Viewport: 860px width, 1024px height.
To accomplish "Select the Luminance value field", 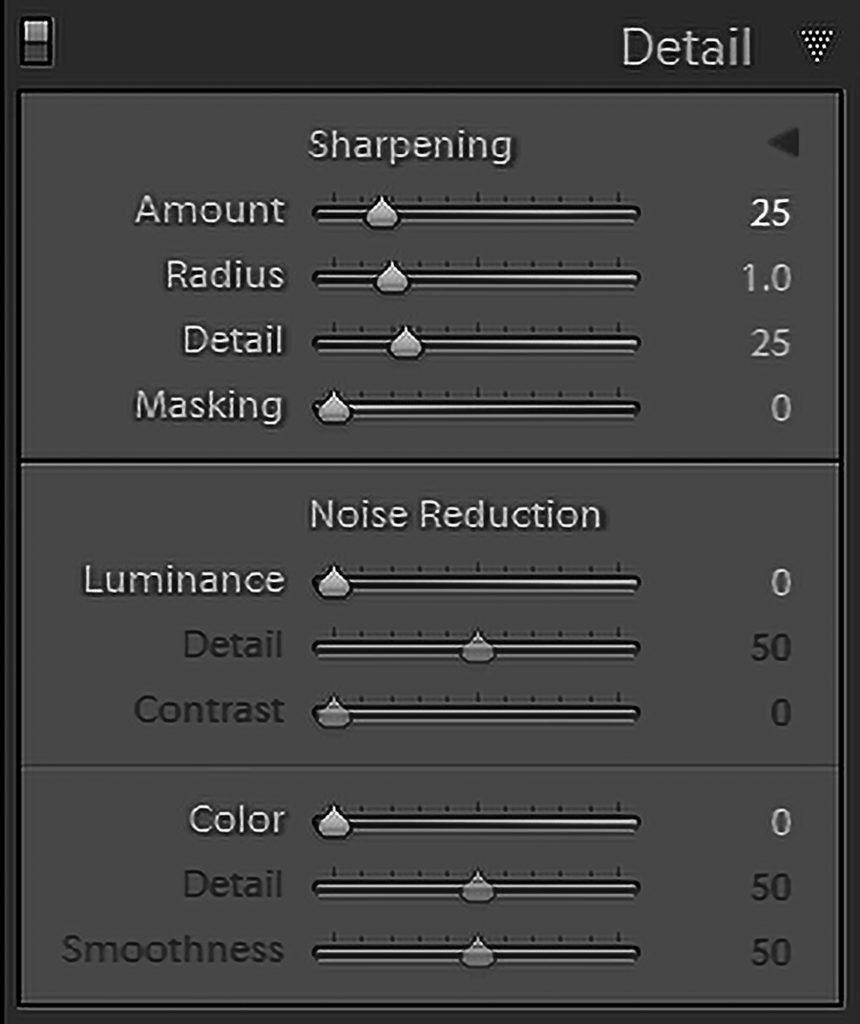I will (781, 582).
